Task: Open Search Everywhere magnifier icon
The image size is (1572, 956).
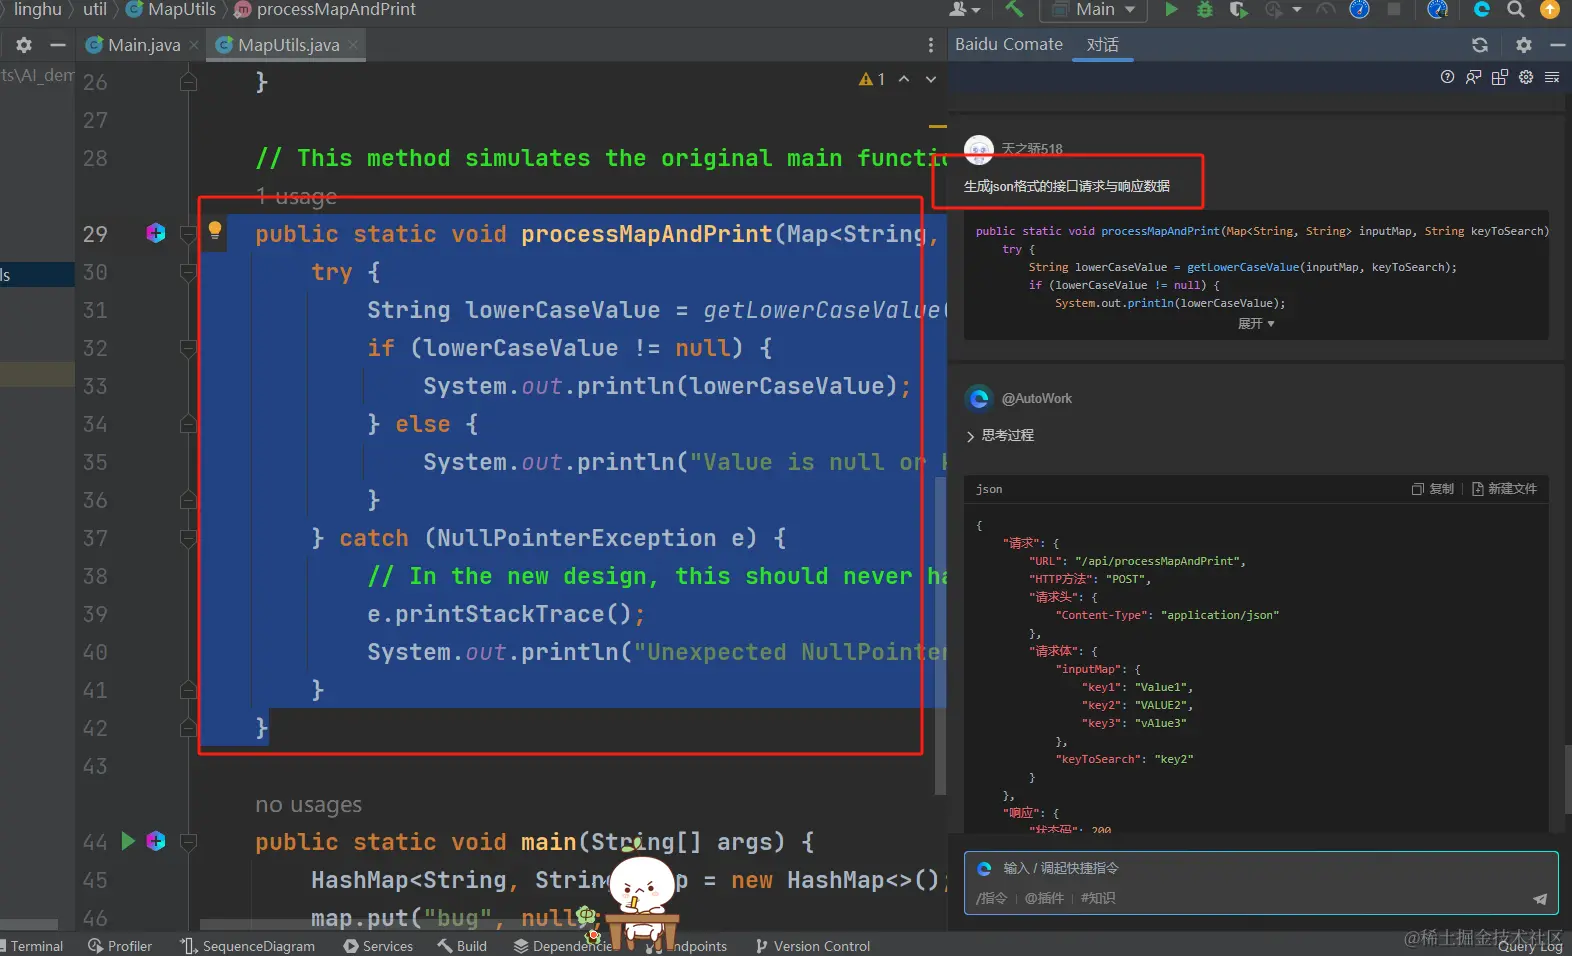Action: [1516, 9]
